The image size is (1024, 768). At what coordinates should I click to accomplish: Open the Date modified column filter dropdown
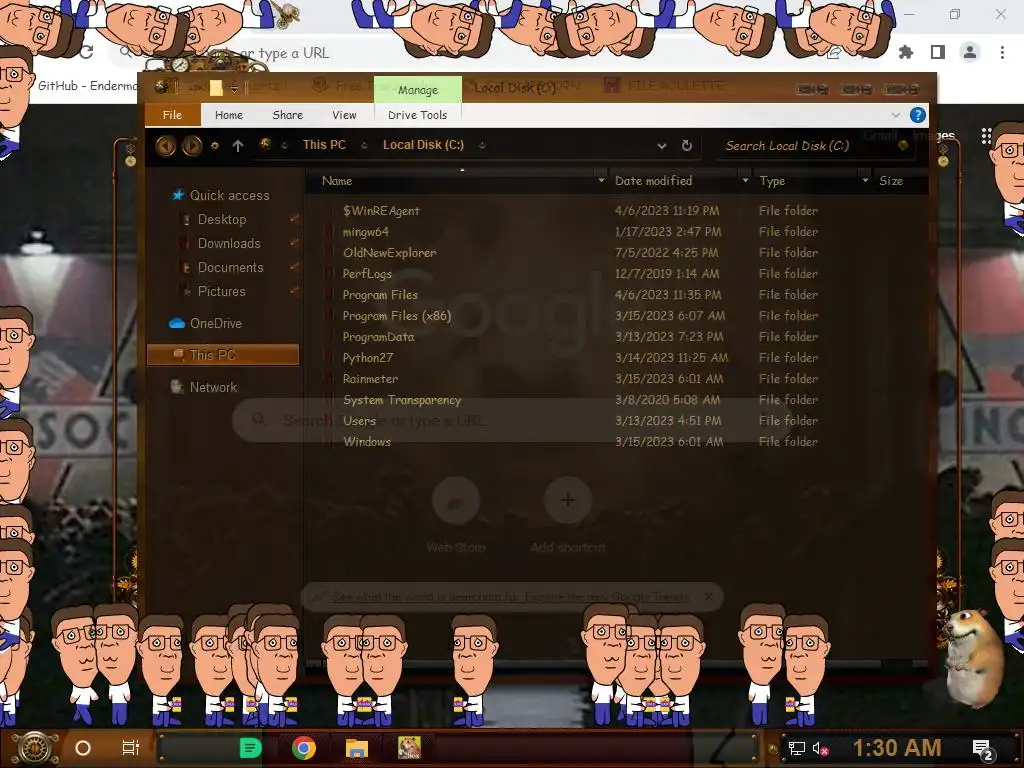(x=744, y=180)
